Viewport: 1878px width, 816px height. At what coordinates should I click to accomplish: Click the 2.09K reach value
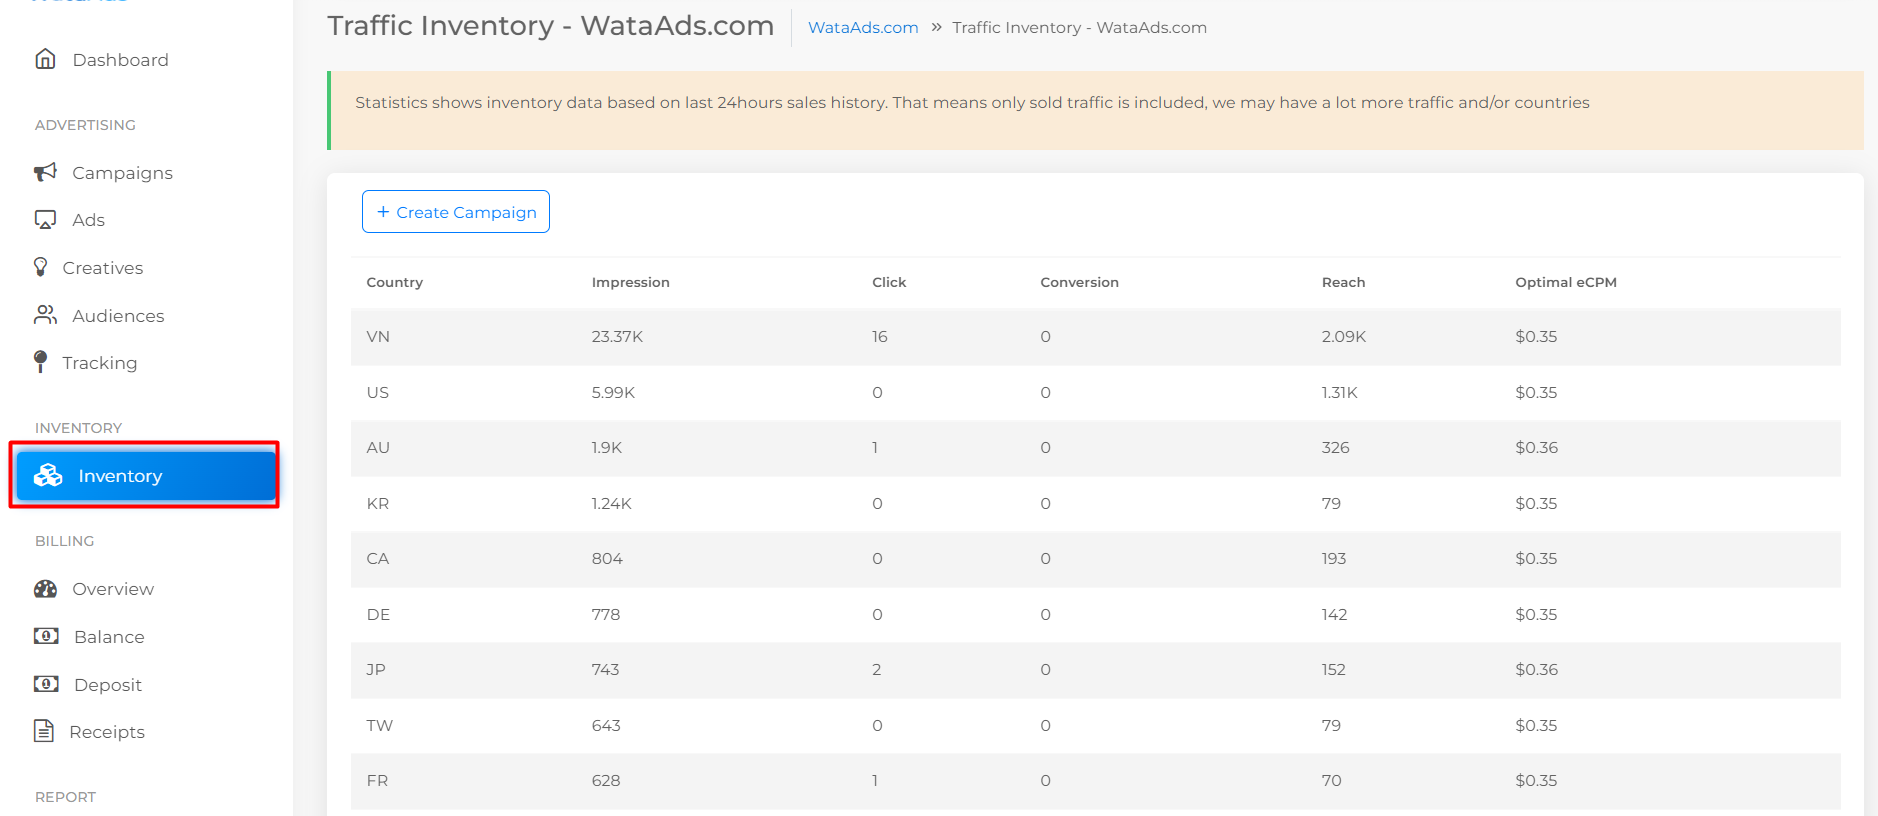click(1344, 337)
